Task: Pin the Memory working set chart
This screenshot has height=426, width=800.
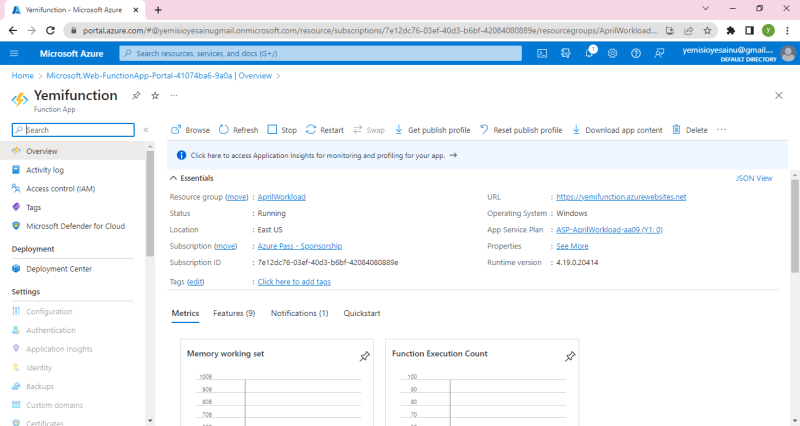Action: point(364,357)
